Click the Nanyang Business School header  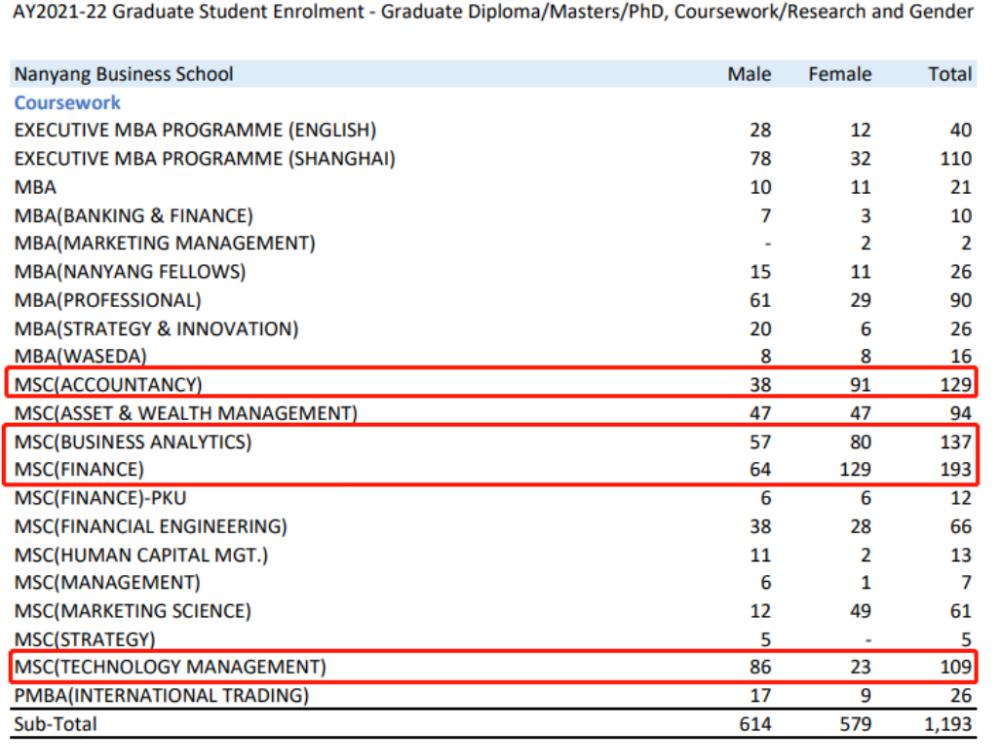pos(123,74)
